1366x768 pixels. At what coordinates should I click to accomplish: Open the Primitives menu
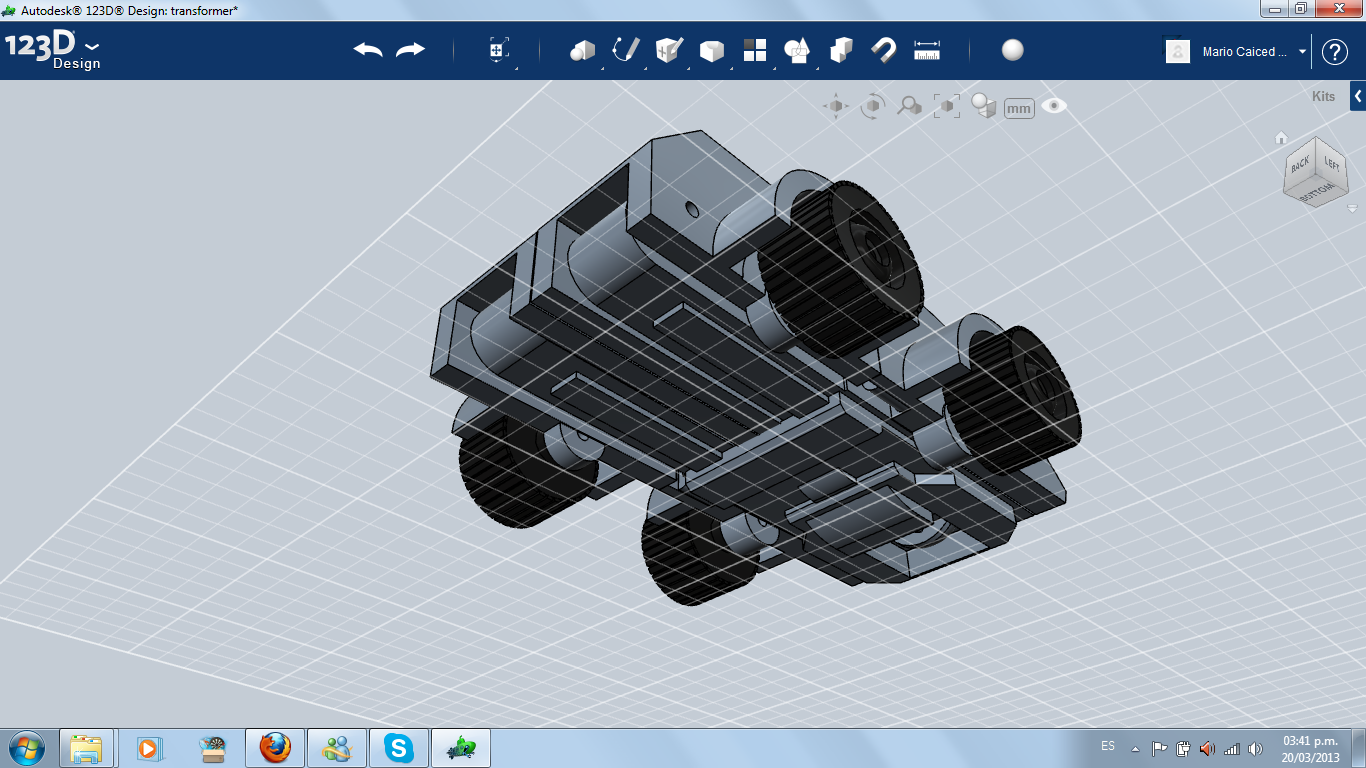pyautogui.click(x=582, y=50)
